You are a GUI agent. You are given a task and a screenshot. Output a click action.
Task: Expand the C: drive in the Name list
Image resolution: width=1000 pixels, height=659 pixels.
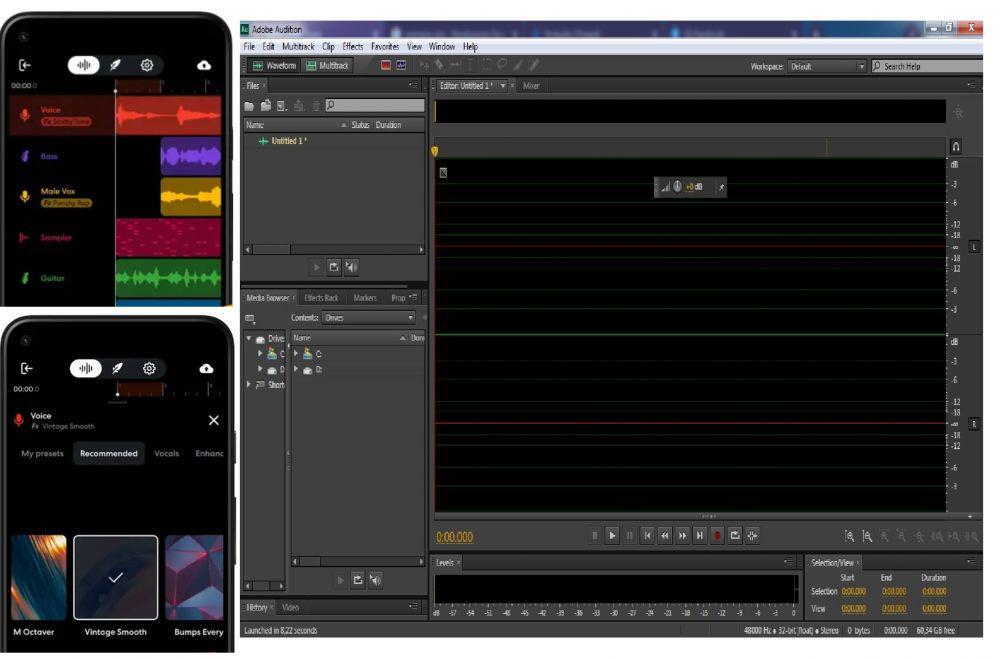coord(296,353)
